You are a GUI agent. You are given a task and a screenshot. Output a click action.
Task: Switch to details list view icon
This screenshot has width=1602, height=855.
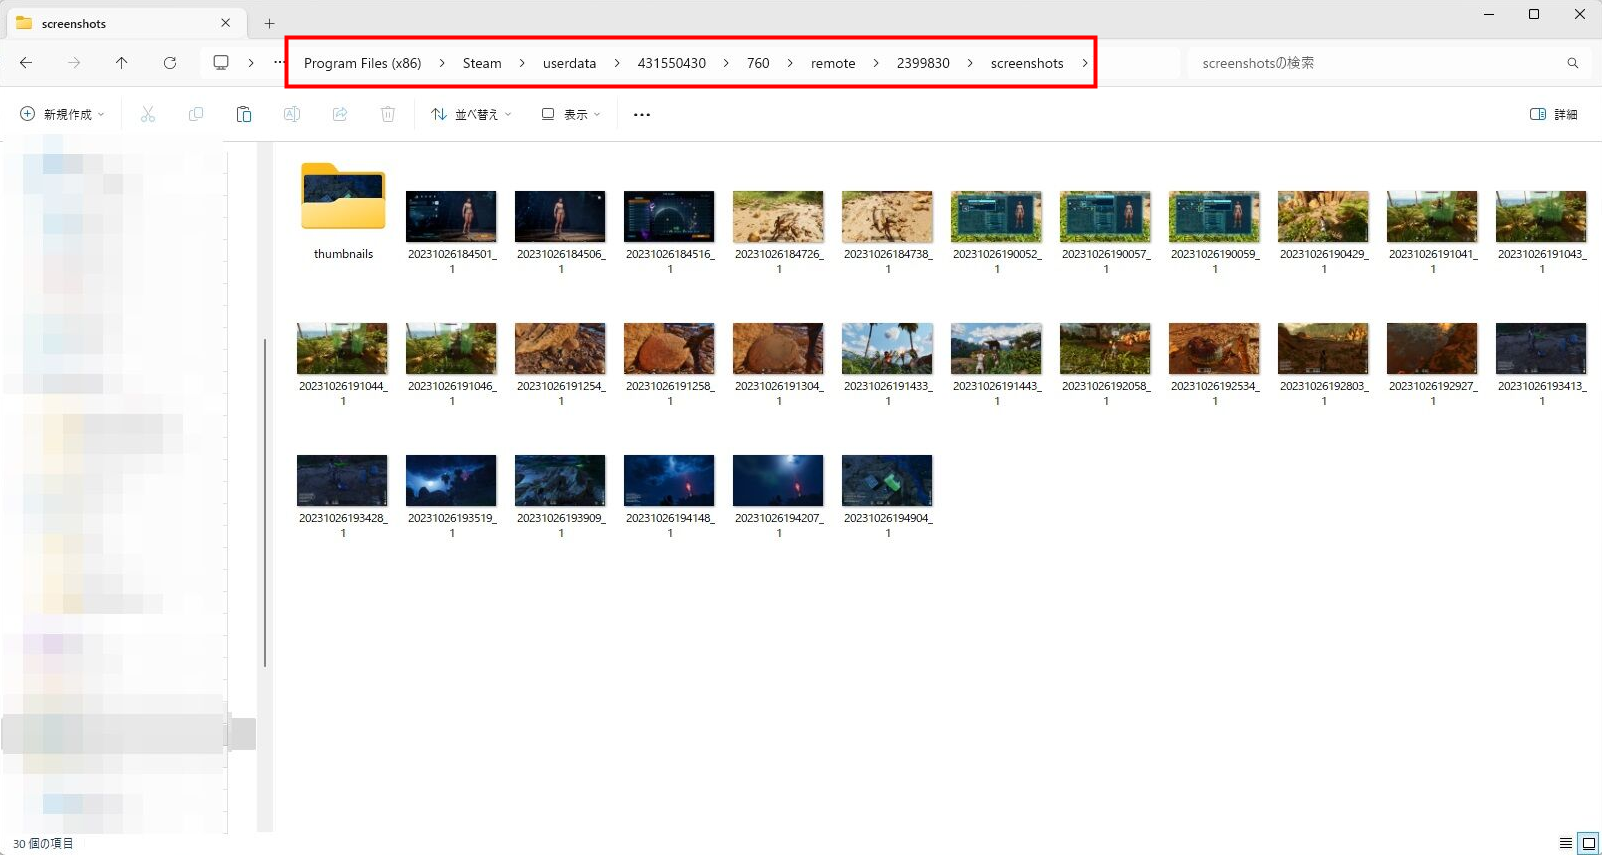coord(1566,843)
